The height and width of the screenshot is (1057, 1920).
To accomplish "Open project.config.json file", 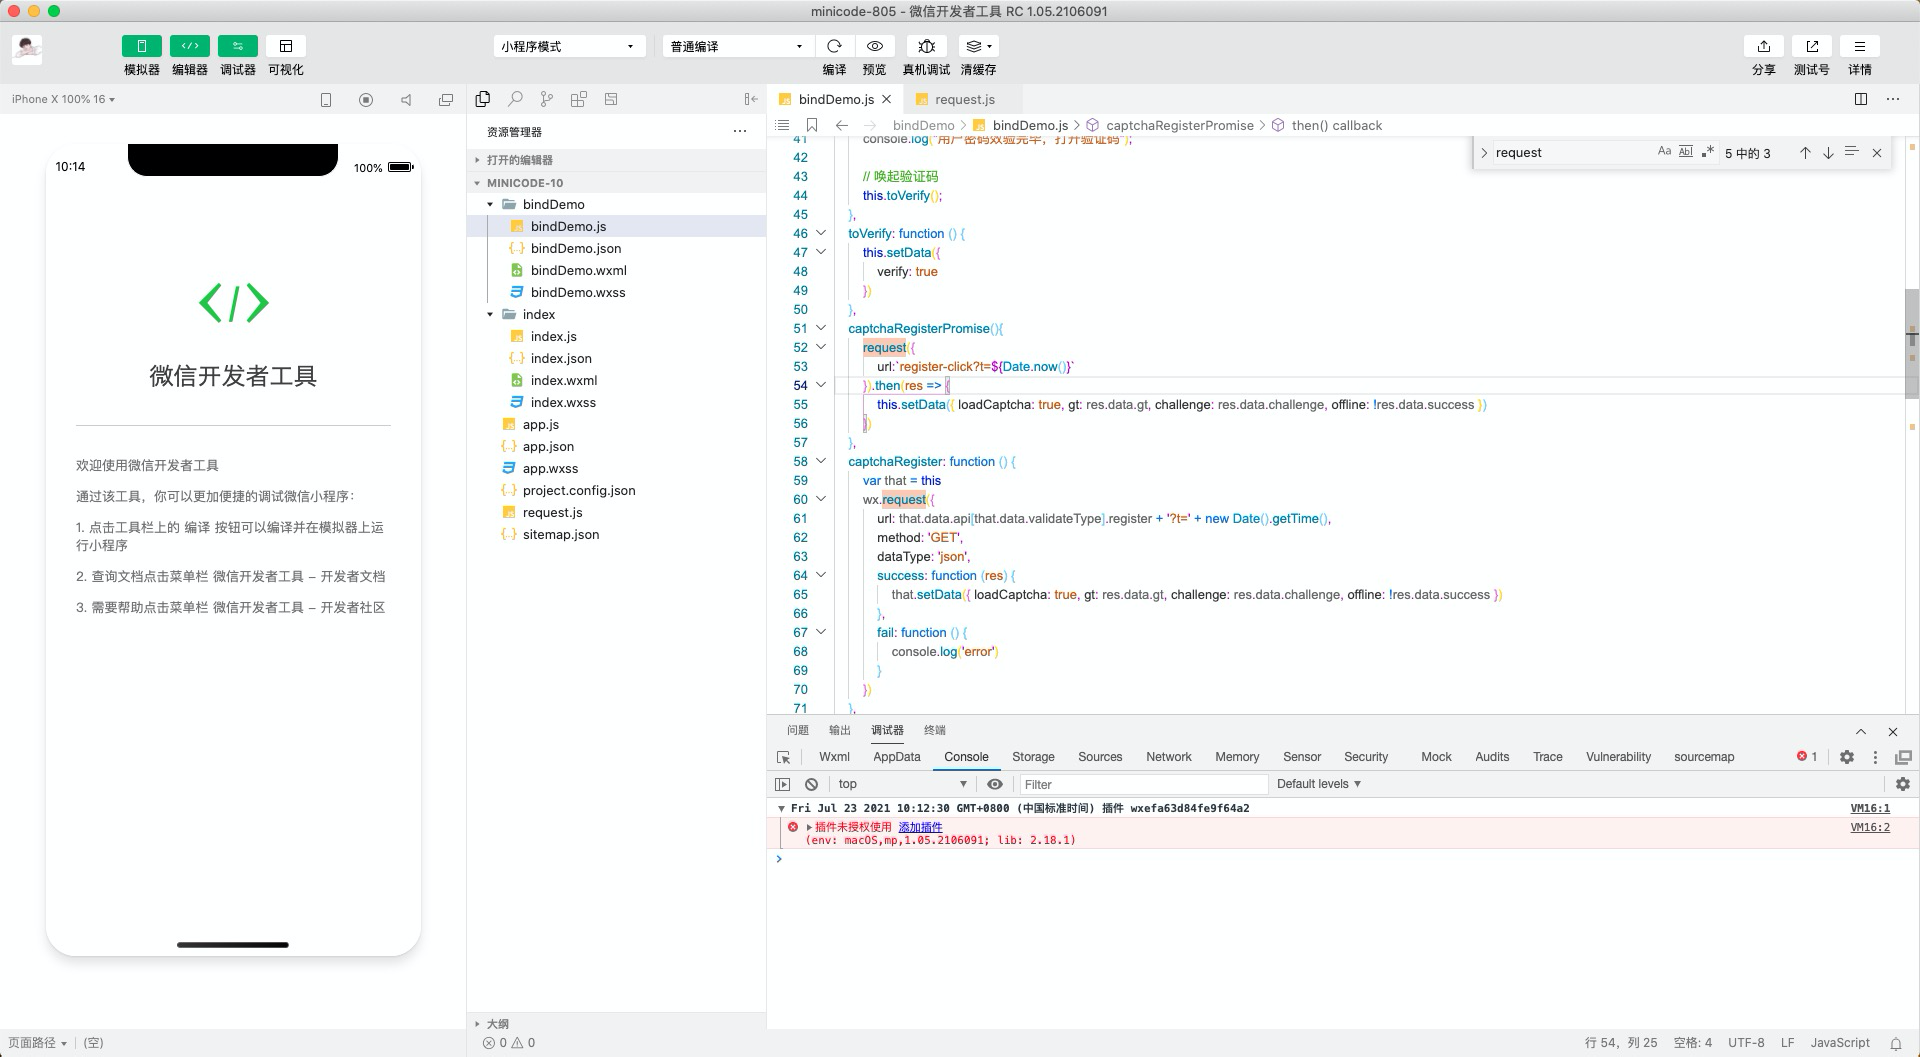I will point(579,490).
